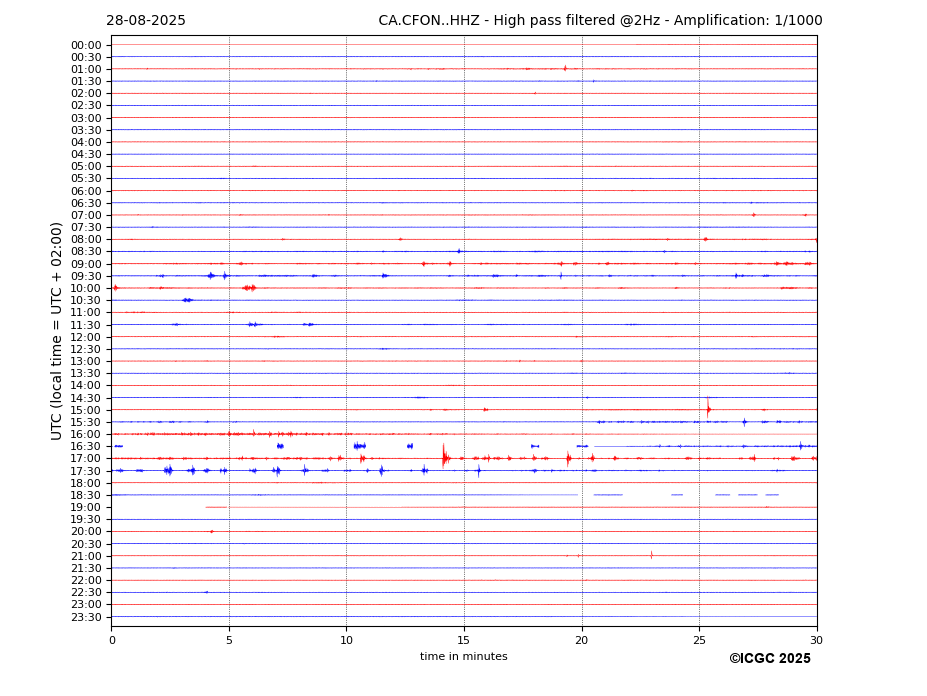927x696 pixels.
Task: Select the 04:30 time row label
Action: click(x=86, y=154)
